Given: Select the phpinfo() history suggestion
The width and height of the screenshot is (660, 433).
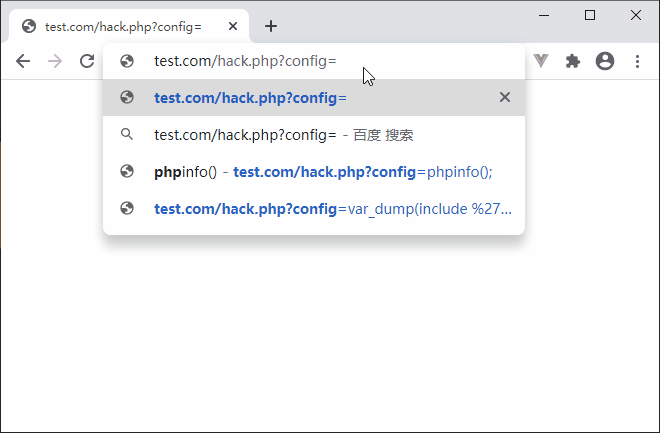Looking at the screenshot, I should [314, 172].
